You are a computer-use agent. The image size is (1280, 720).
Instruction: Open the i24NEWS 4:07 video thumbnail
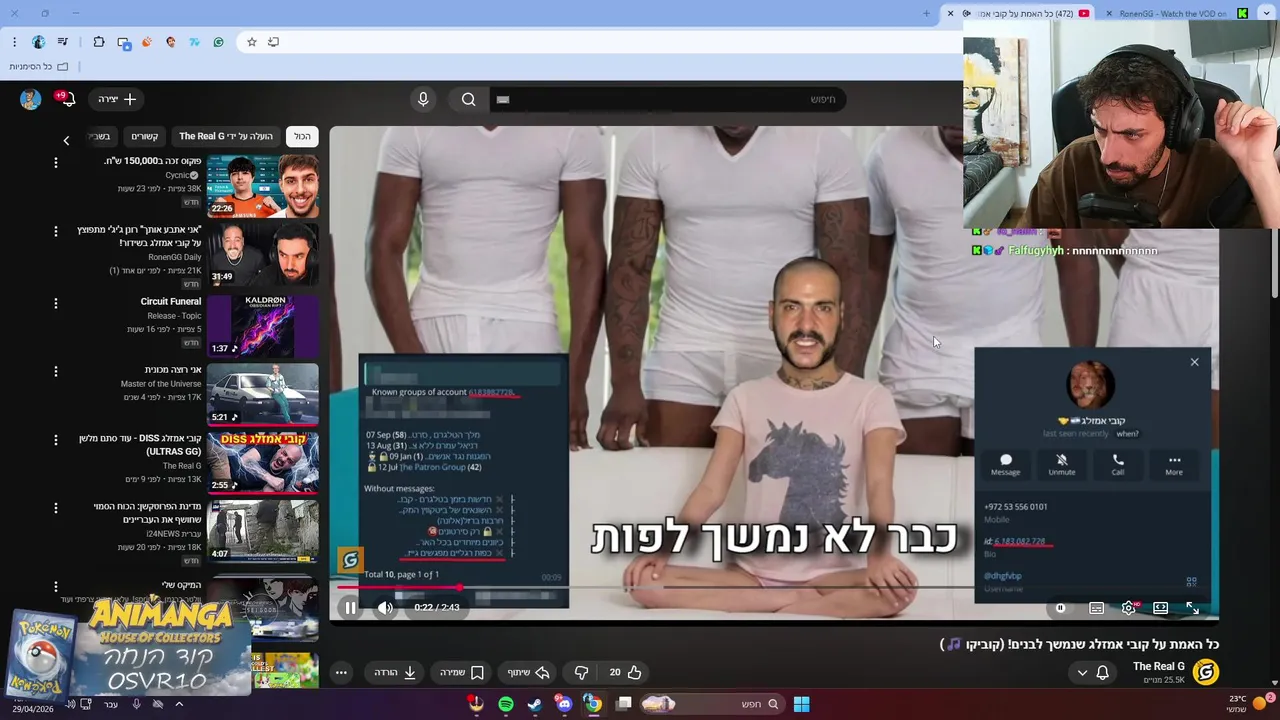[263, 530]
